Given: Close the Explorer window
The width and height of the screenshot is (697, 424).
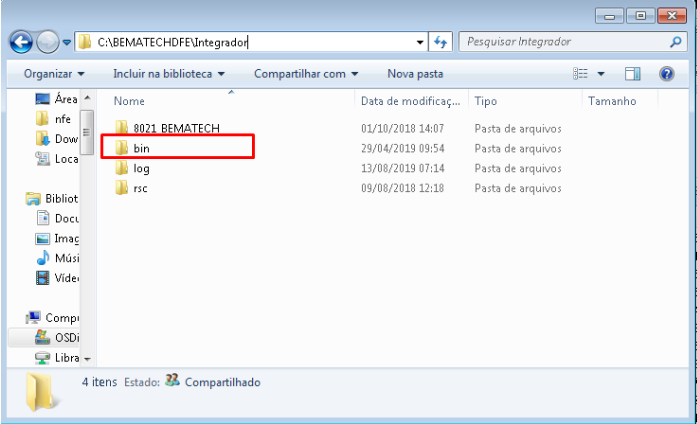Looking at the screenshot, I should (672, 16).
